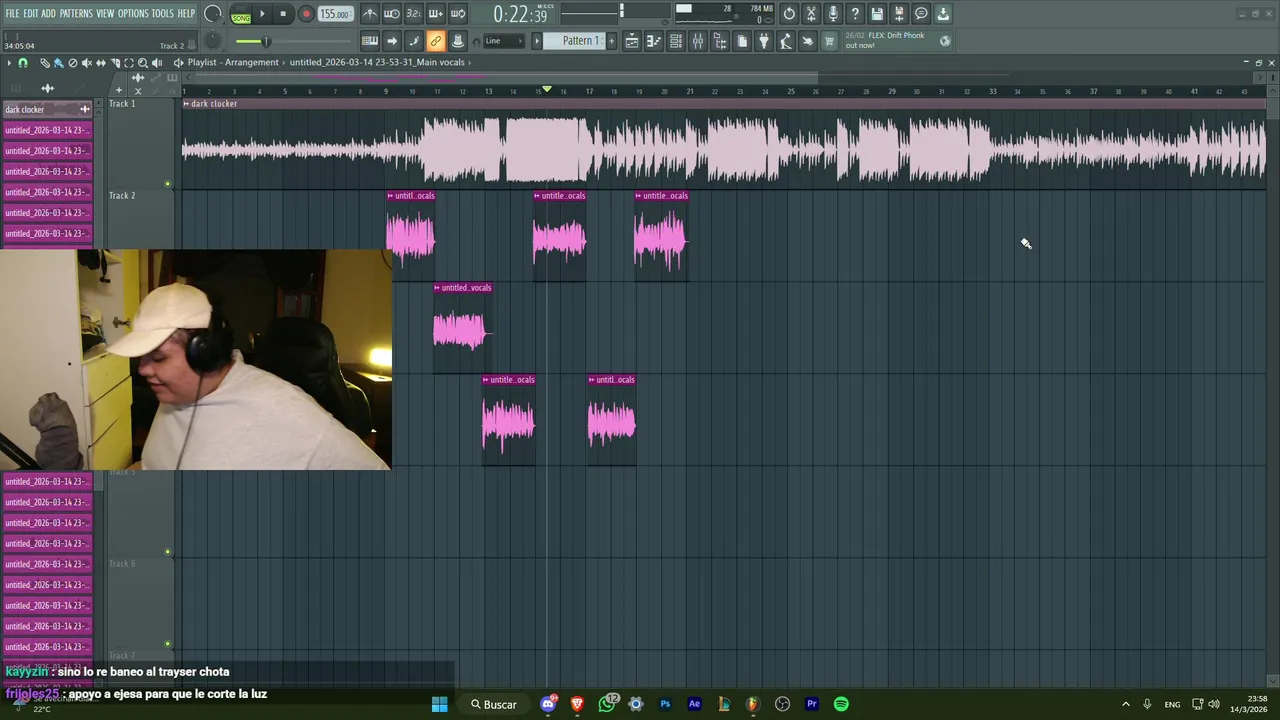This screenshot has width=1280, height=720.
Task: Select the Select marquee tool
Action: [x=128, y=63]
